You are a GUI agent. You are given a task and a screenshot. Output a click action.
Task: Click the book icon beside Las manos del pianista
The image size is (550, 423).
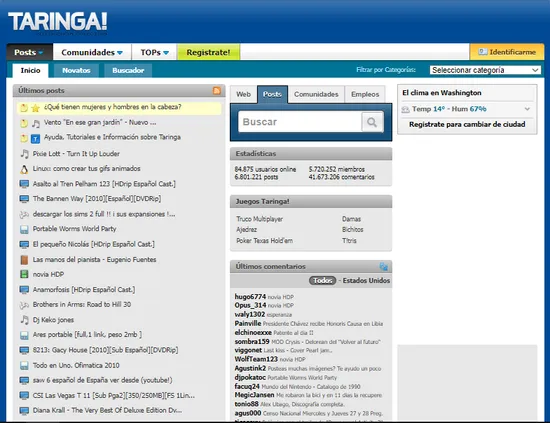pos(24,260)
